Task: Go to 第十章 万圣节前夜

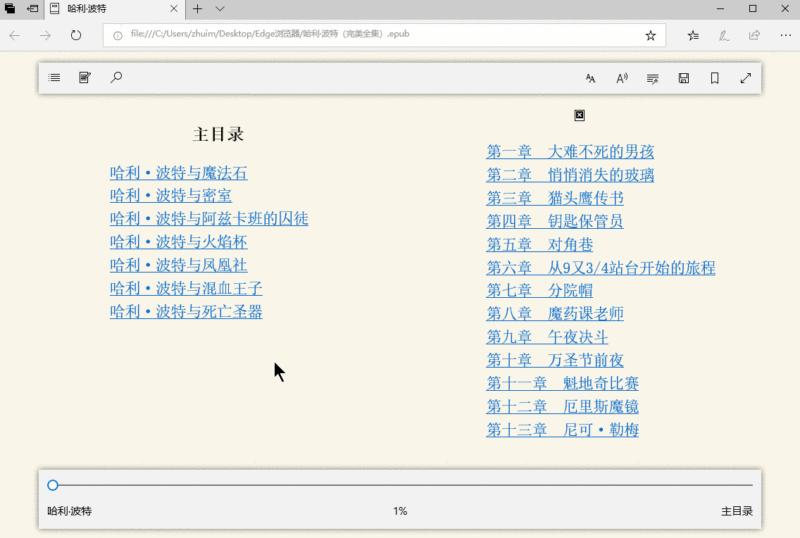Action: tap(555, 360)
